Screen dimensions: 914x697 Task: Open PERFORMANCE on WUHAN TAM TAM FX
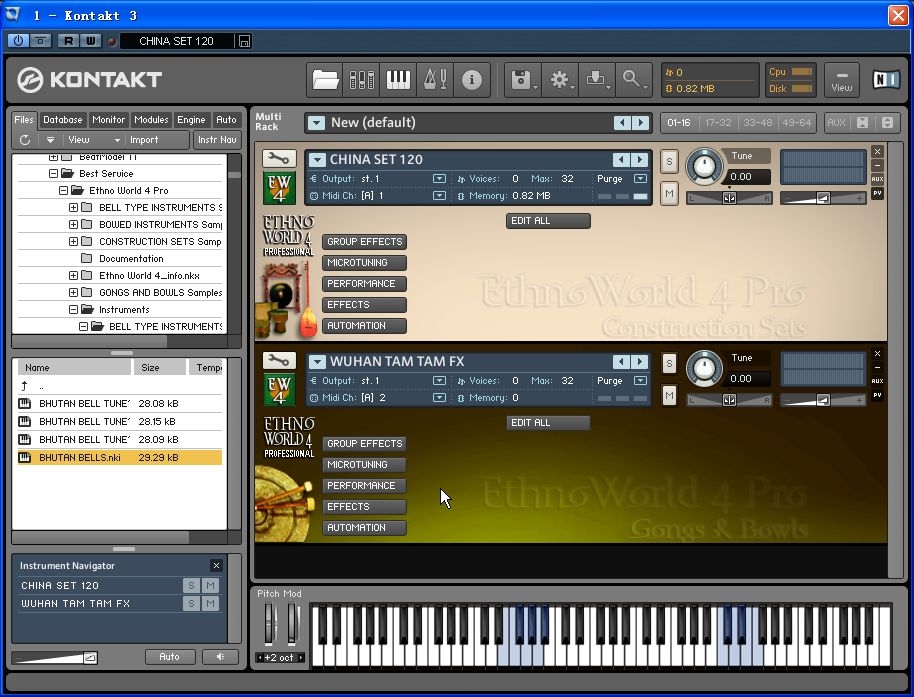pos(364,485)
